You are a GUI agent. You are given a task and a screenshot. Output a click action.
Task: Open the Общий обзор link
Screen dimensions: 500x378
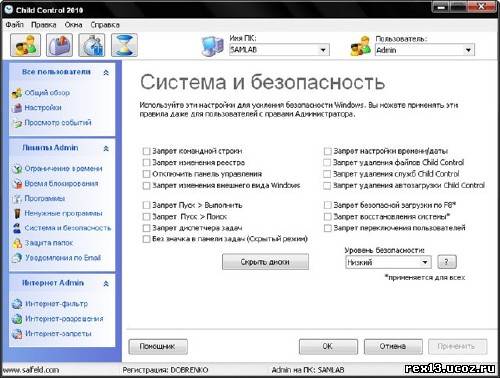47,93
